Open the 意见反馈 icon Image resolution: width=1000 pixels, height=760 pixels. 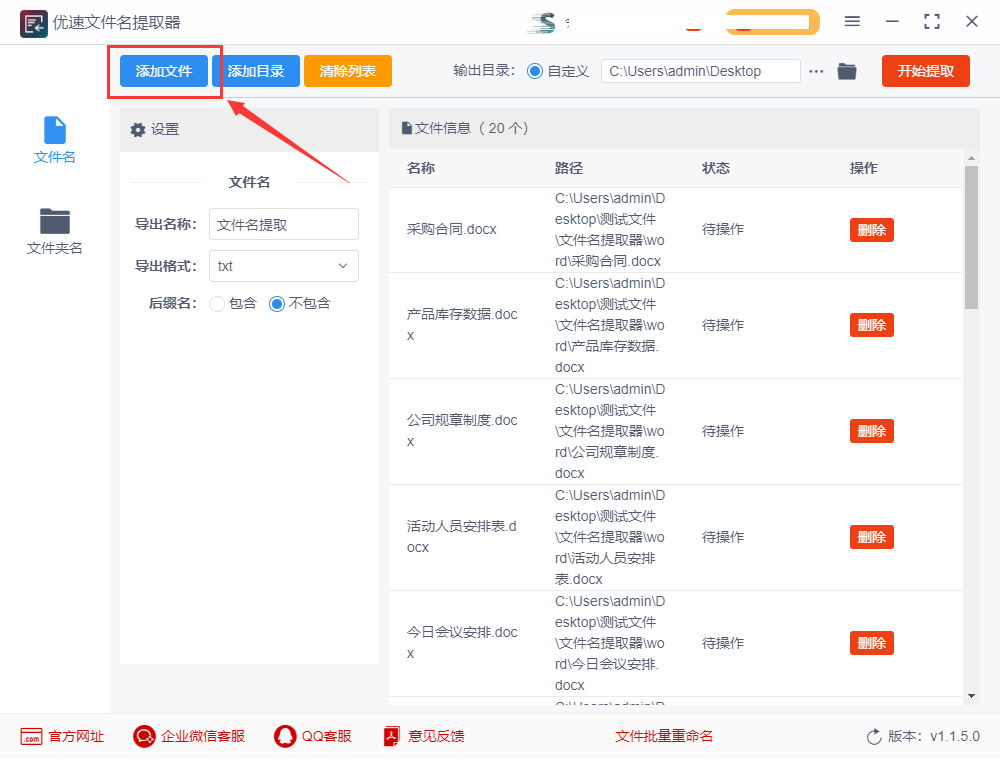392,736
